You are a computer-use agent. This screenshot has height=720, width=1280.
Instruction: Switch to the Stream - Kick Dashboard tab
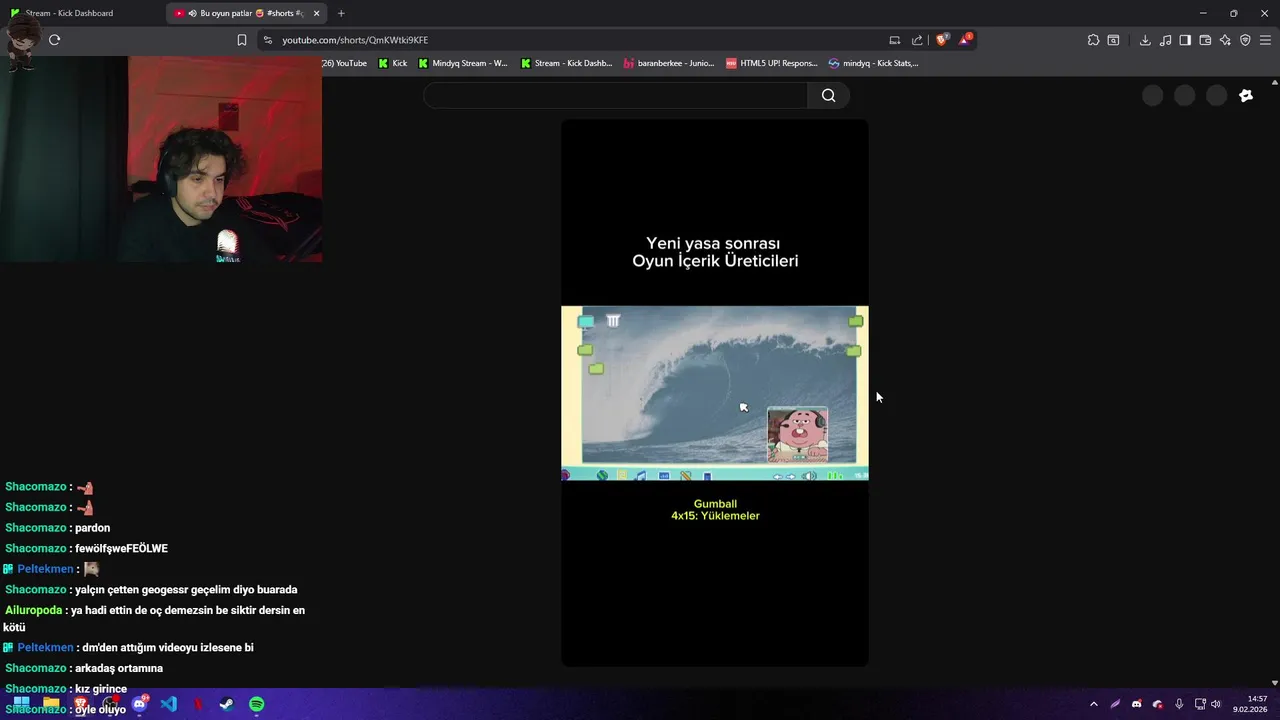click(80, 13)
